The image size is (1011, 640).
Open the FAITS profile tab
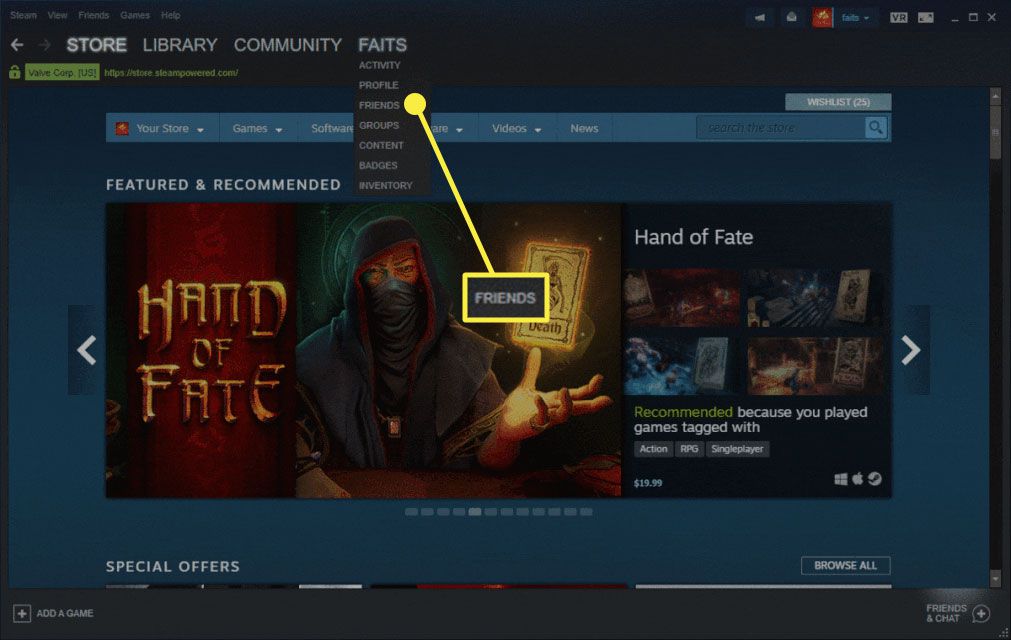pos(382,44)
